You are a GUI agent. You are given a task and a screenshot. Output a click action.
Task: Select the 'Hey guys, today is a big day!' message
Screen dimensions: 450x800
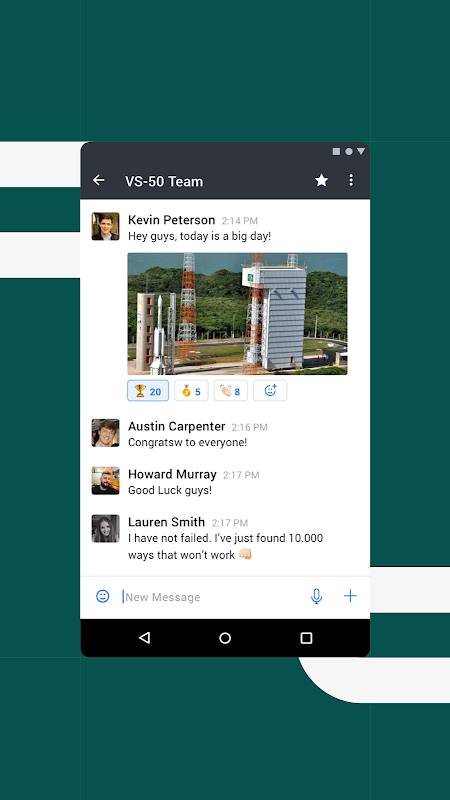pos(199,236)
